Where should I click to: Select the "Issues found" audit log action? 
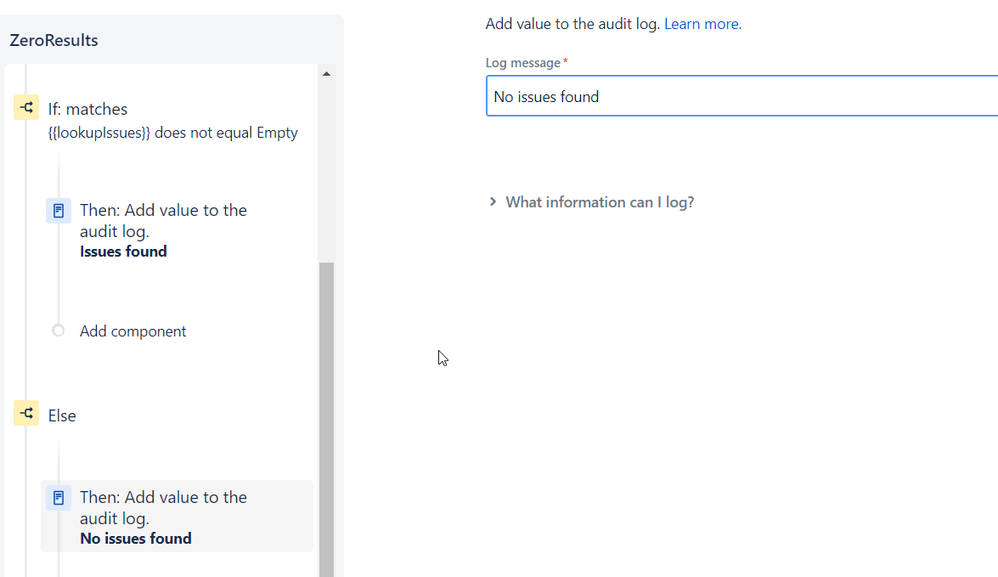[163, 230]
